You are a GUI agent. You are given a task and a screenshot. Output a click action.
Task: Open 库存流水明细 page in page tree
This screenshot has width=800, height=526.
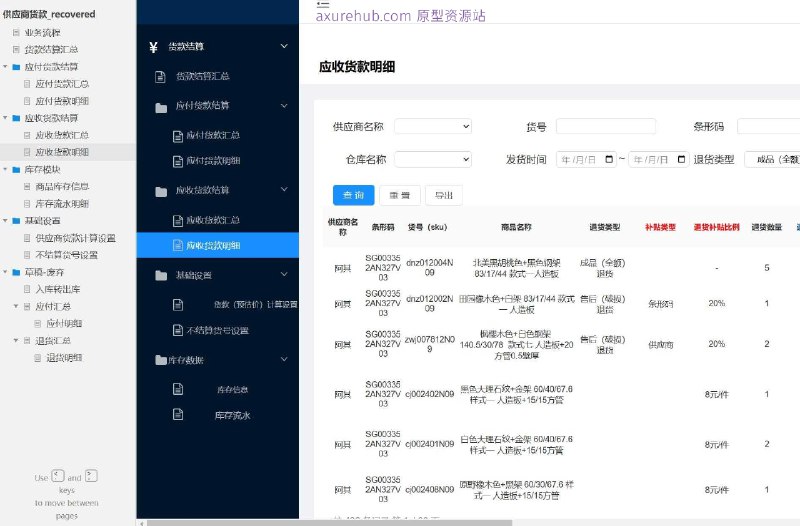(x=62, y=204)
